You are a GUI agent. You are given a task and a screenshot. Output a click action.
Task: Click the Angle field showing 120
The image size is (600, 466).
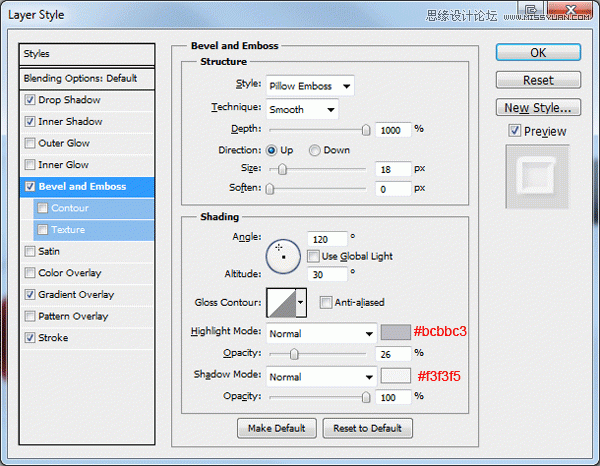(328, 240)
